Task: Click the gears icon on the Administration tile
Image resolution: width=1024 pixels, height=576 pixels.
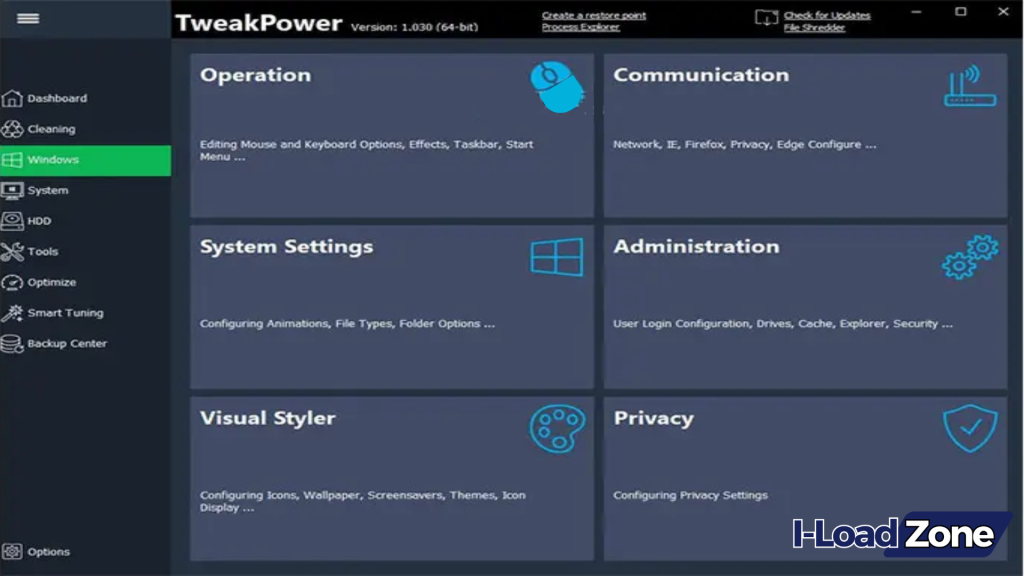Action: 967,257
